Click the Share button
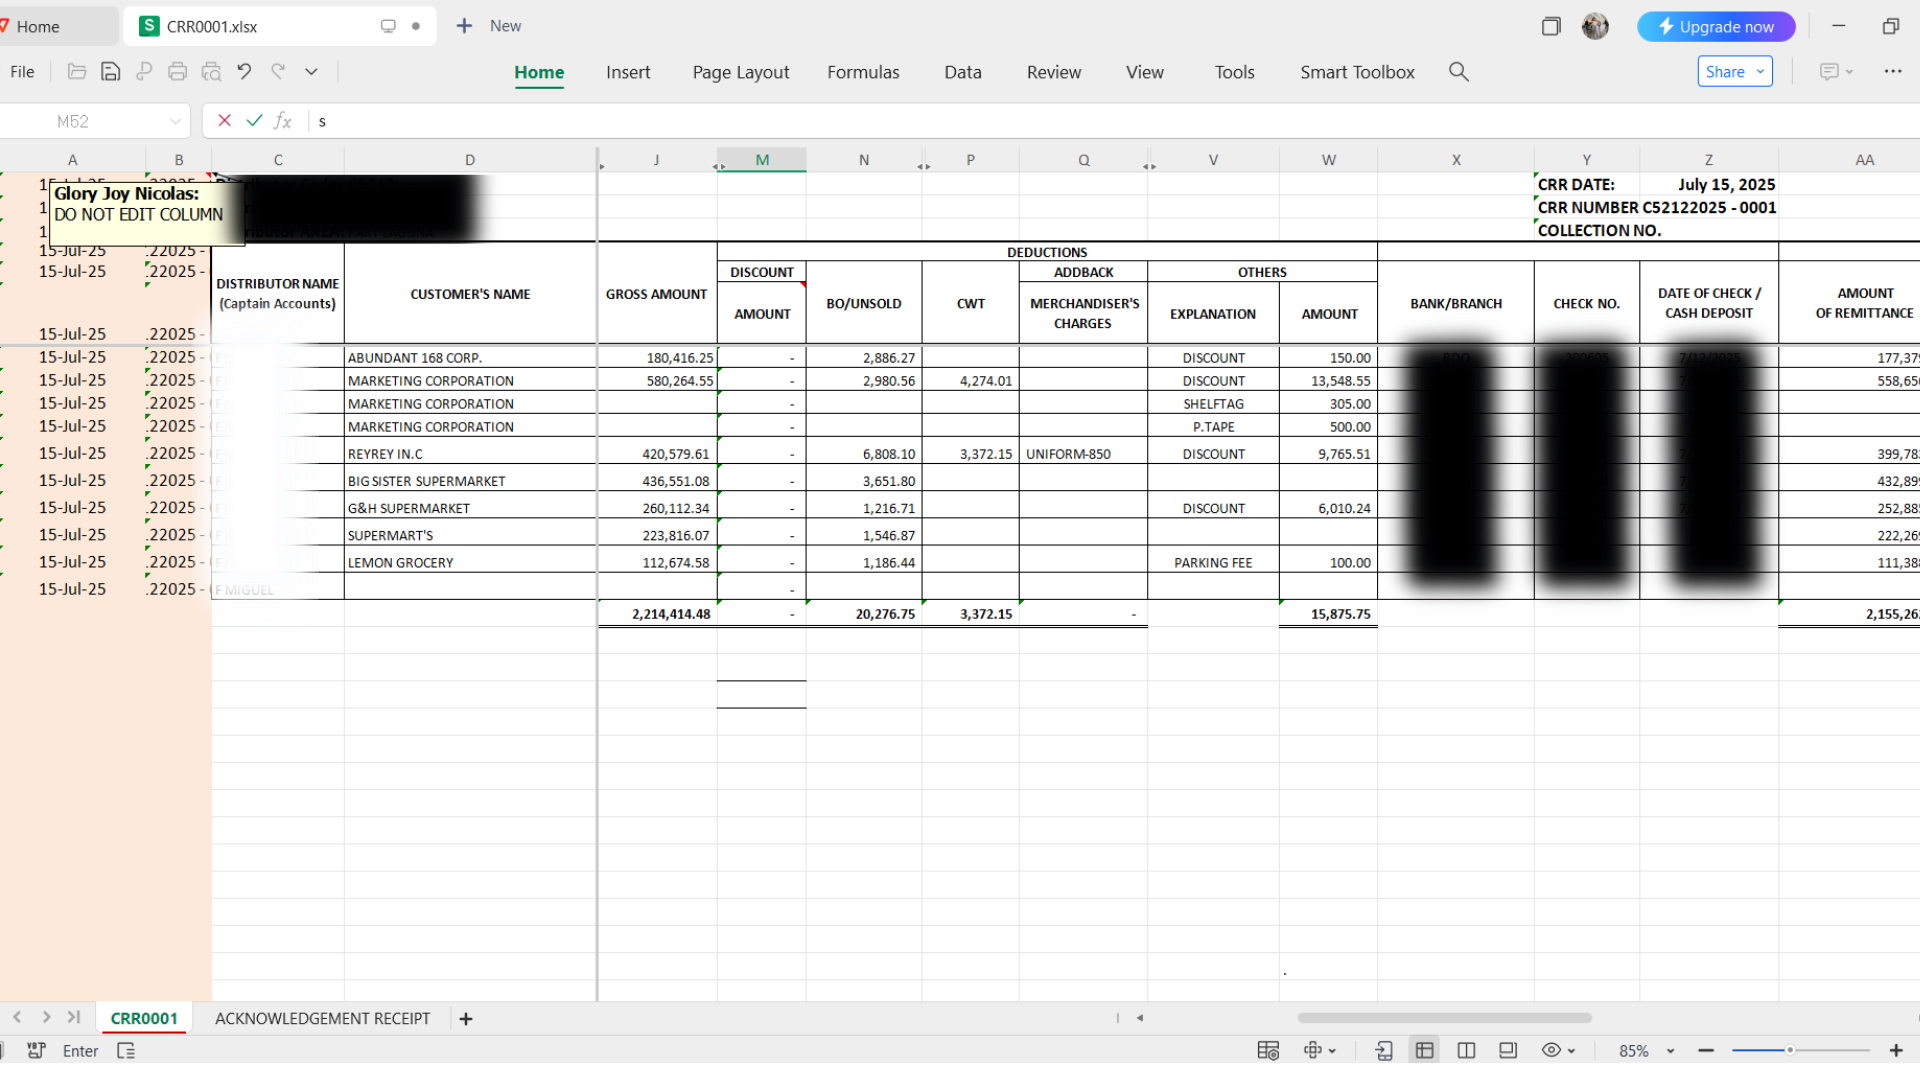1920x1080 pixels. (1734, 71)
